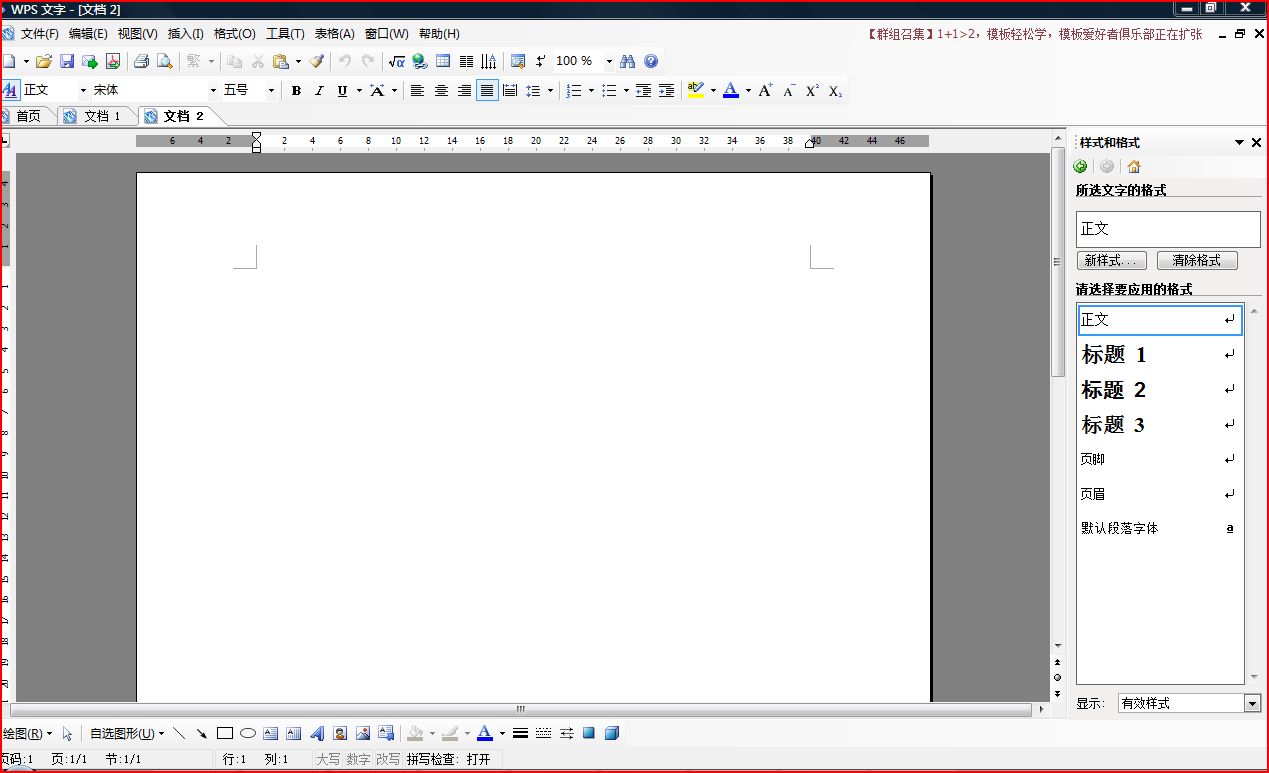Image resolution: width=1269 pixels, height=773 pixels.
Task: Select the rectangle shape drawing tool
Action: [x=225, y=733]
